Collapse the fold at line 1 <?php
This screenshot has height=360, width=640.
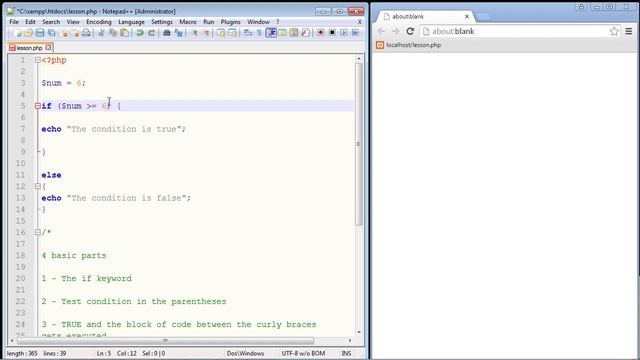38,60
